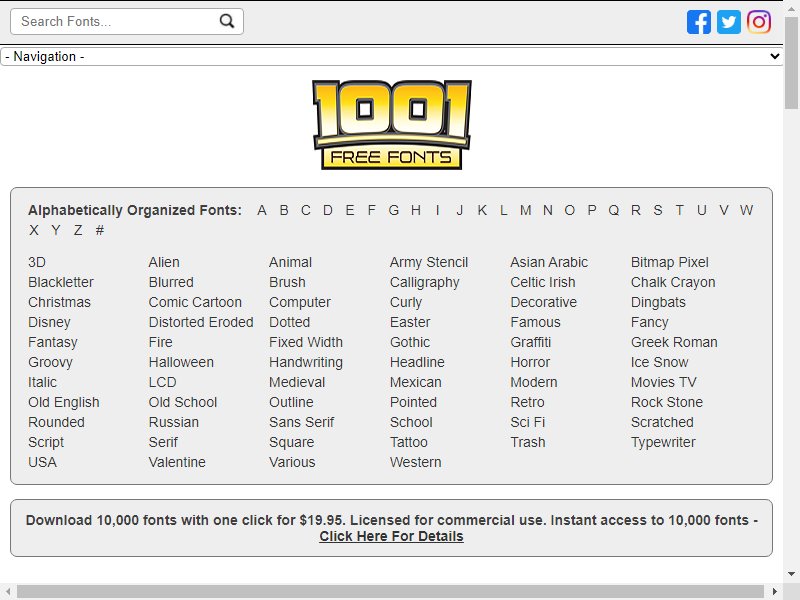View the Retro fonts category
Image resolution: width=800 pixels, height=600 pixels.
(x=527, y=402)
